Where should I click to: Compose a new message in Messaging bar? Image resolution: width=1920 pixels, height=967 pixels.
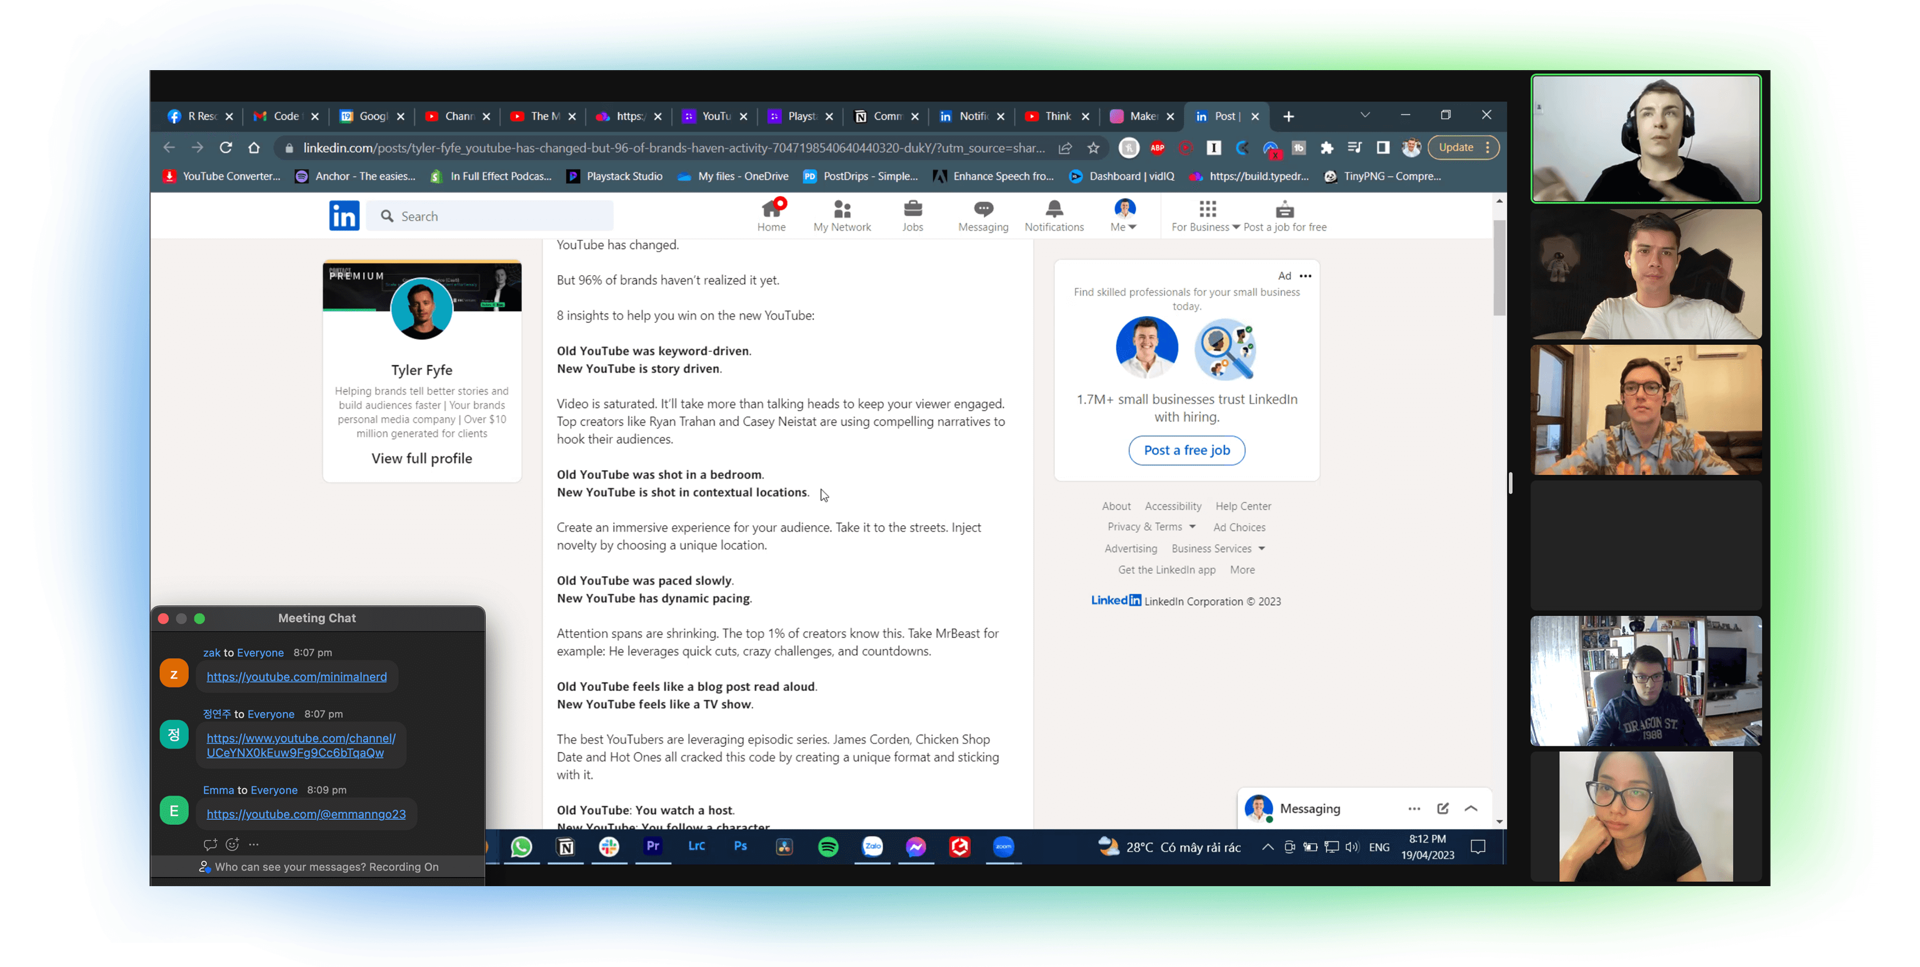click(1442, 809)
